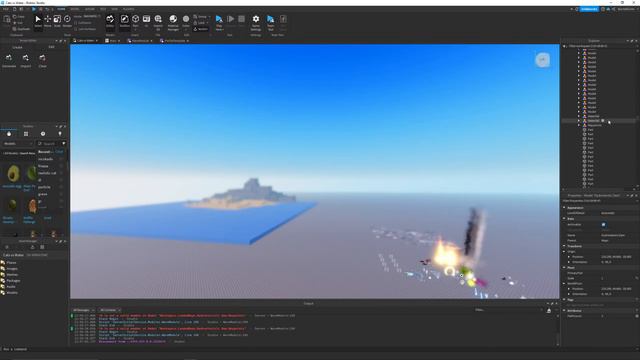Switch to the TEST ribbon tab
Image resolution: width=640 pixels, height=360 pixels.
coord(103,9)
